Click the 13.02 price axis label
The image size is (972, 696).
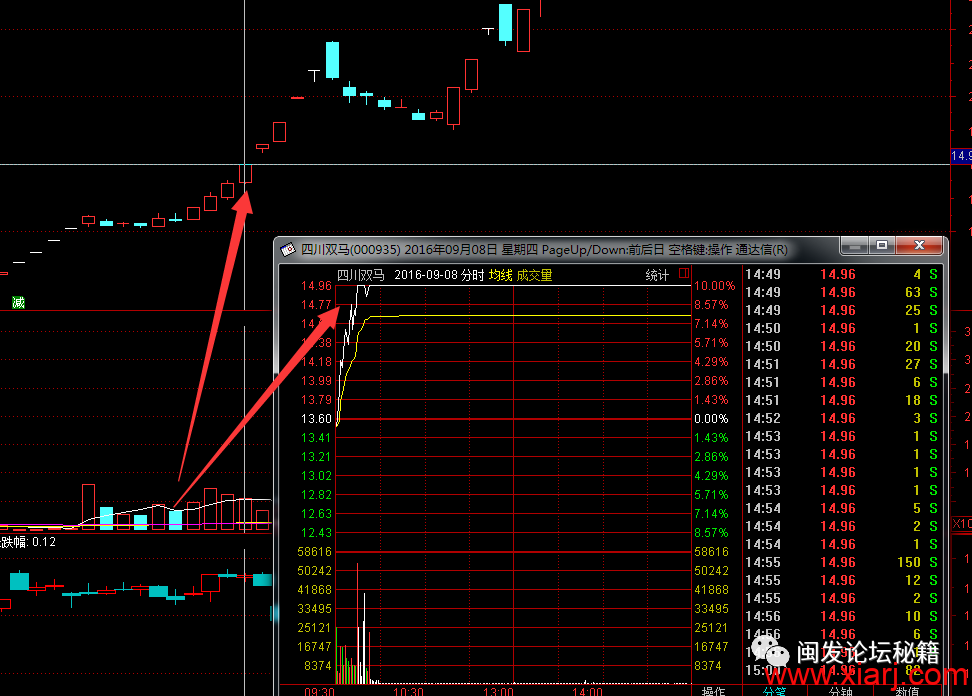(316, 476)
